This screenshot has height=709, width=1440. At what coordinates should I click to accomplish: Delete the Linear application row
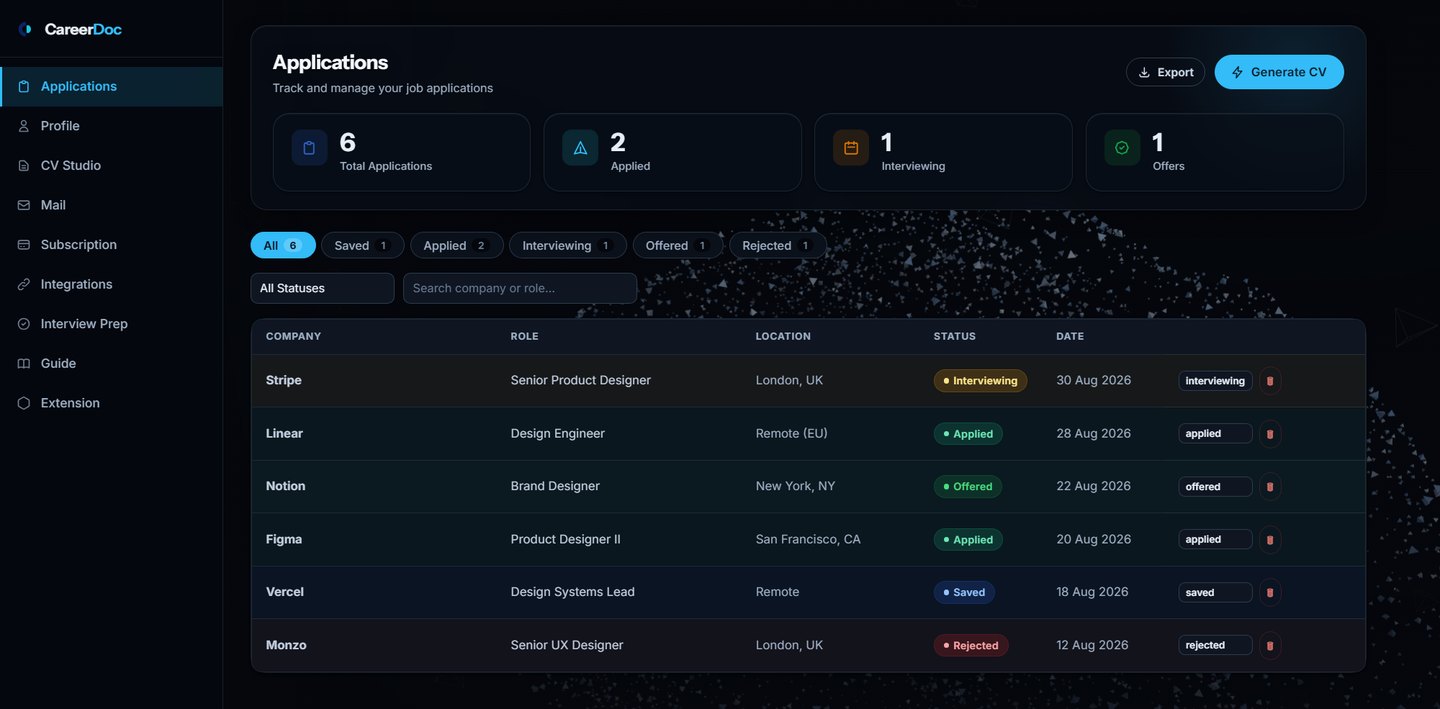tap(1270, 434)
